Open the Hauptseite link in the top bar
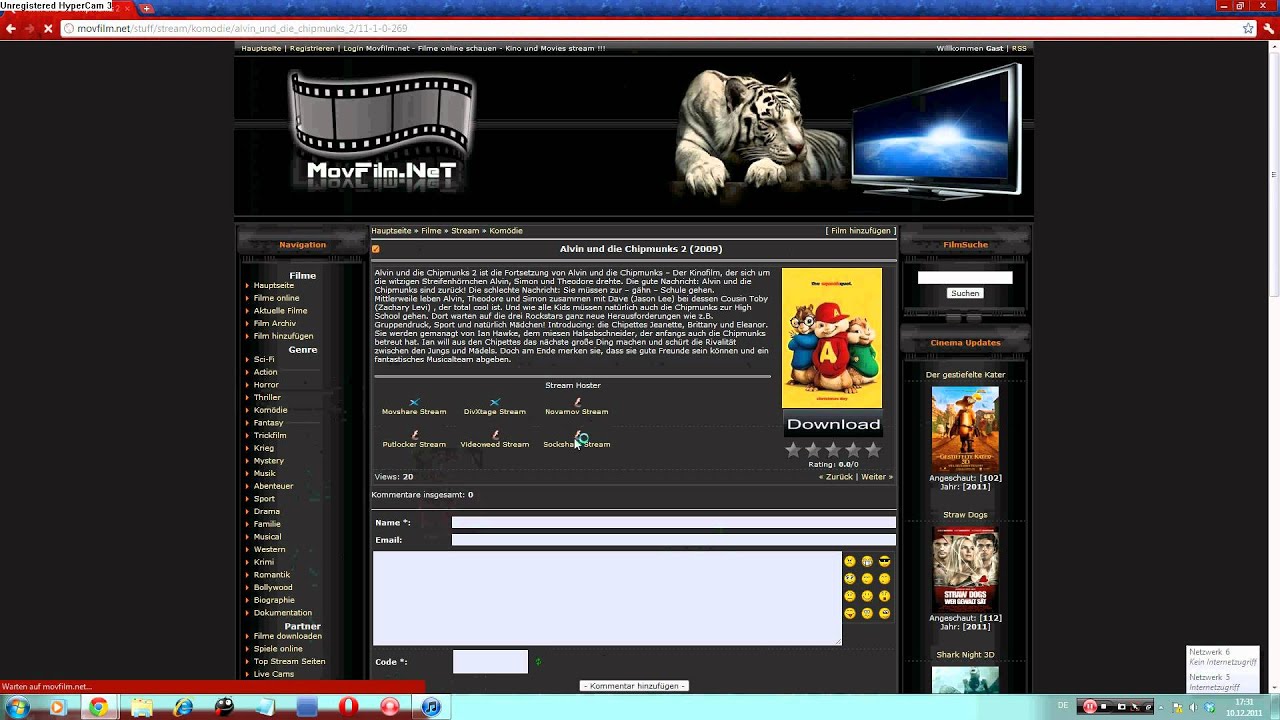The image size is (1280, 720). click(261, 48)
